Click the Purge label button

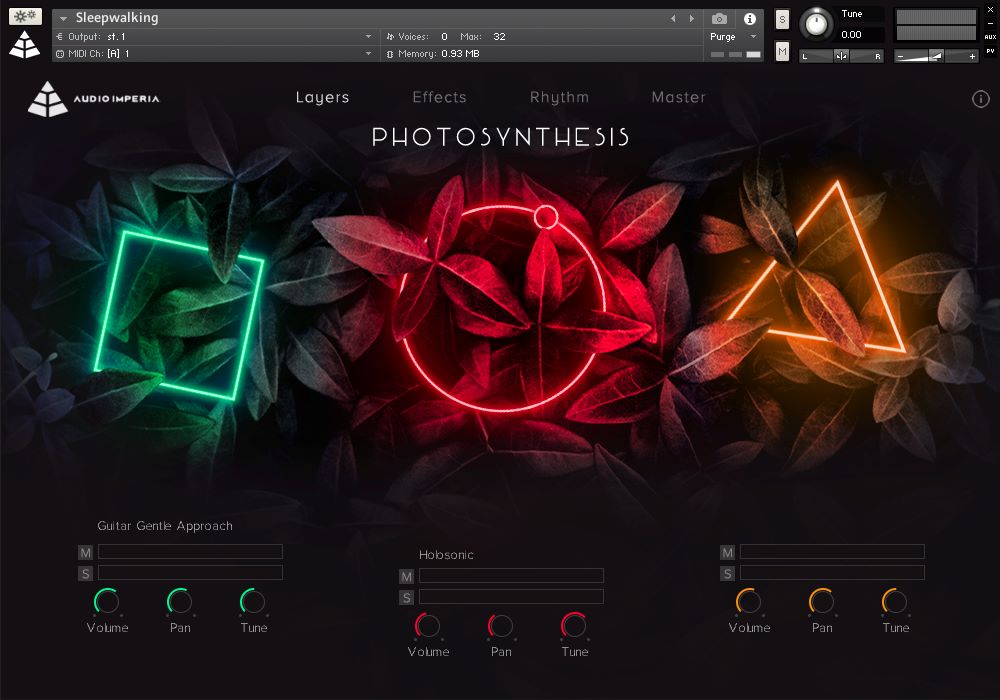pyautogui.click(x=723, y=37)
